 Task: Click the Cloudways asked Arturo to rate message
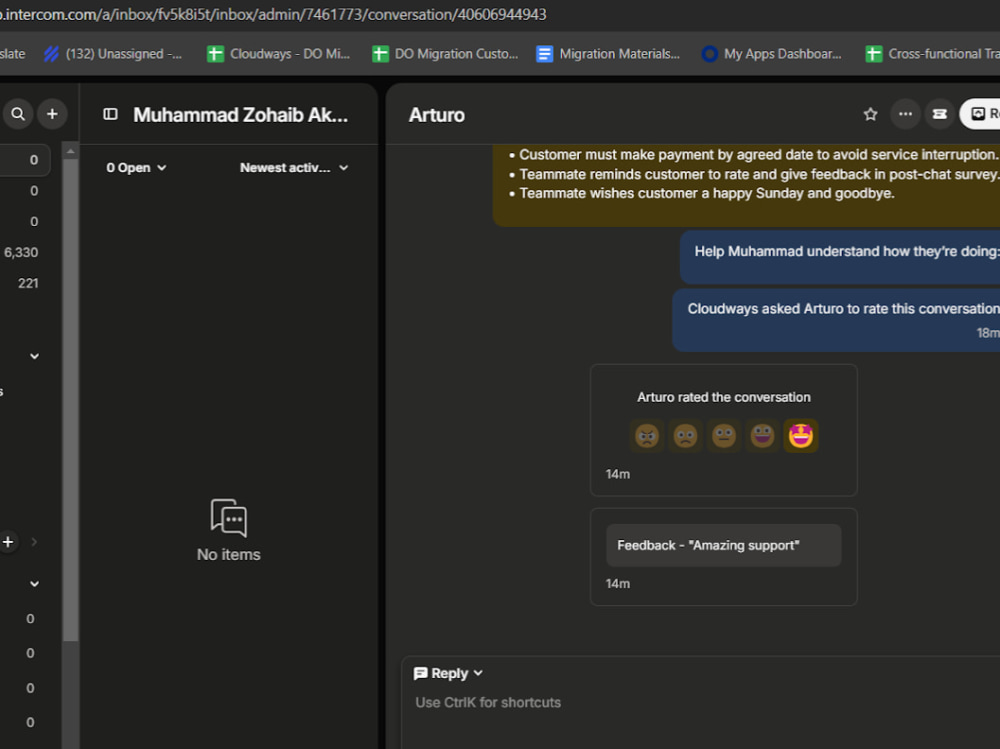[x=836, y=319]
